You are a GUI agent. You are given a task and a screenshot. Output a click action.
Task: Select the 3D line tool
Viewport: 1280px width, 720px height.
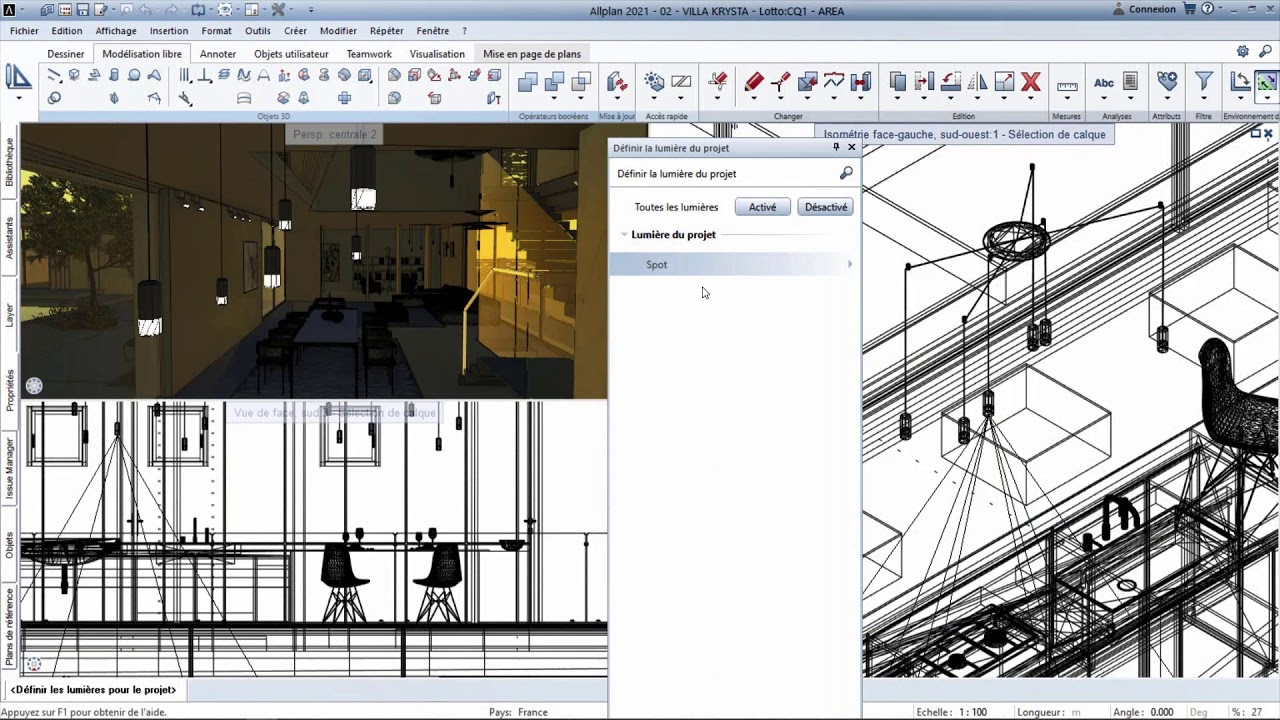(54, 75)
